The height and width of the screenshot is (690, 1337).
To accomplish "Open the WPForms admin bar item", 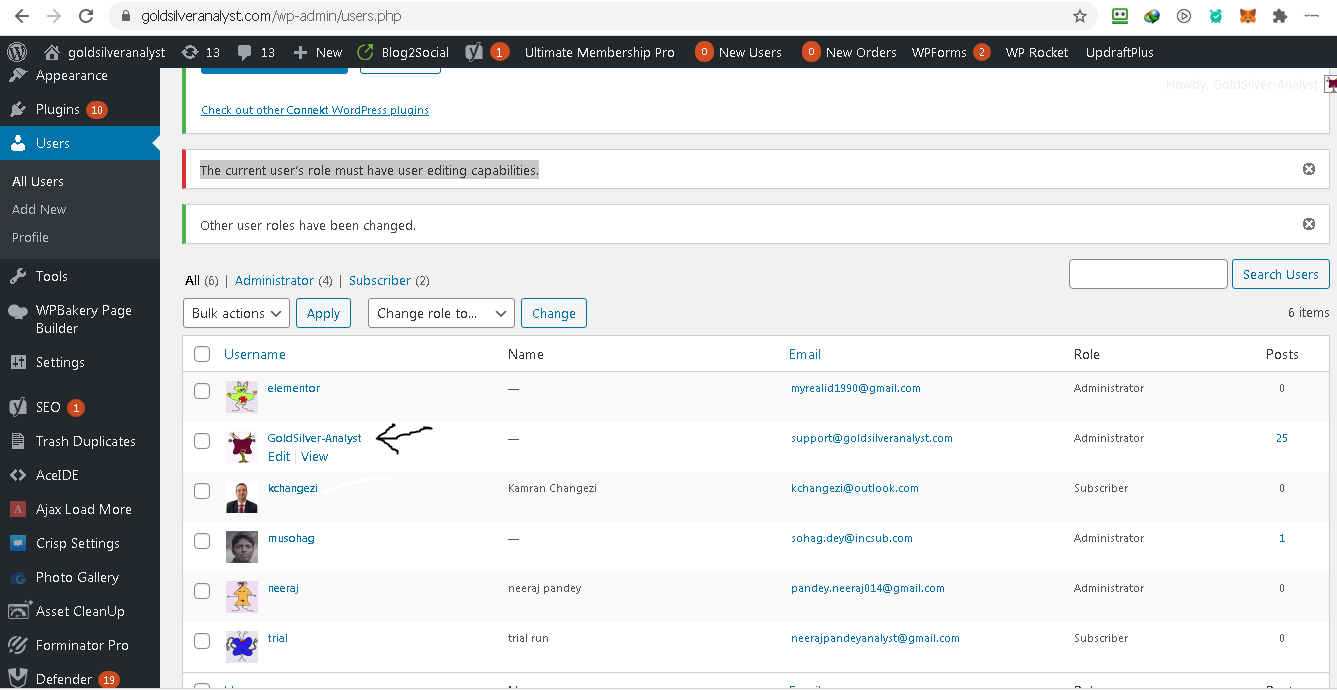I will pyautogui.click(x=951, y=52).
